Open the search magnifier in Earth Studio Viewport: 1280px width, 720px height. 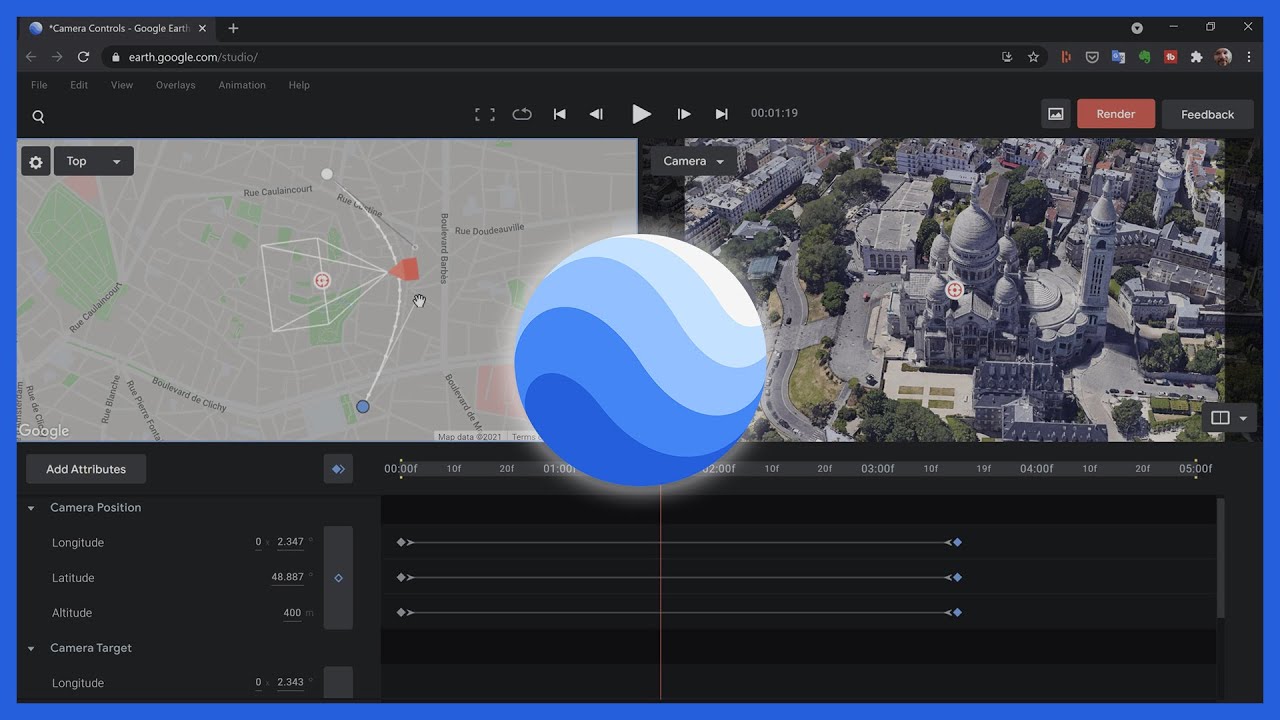click(x=38, y=117)
